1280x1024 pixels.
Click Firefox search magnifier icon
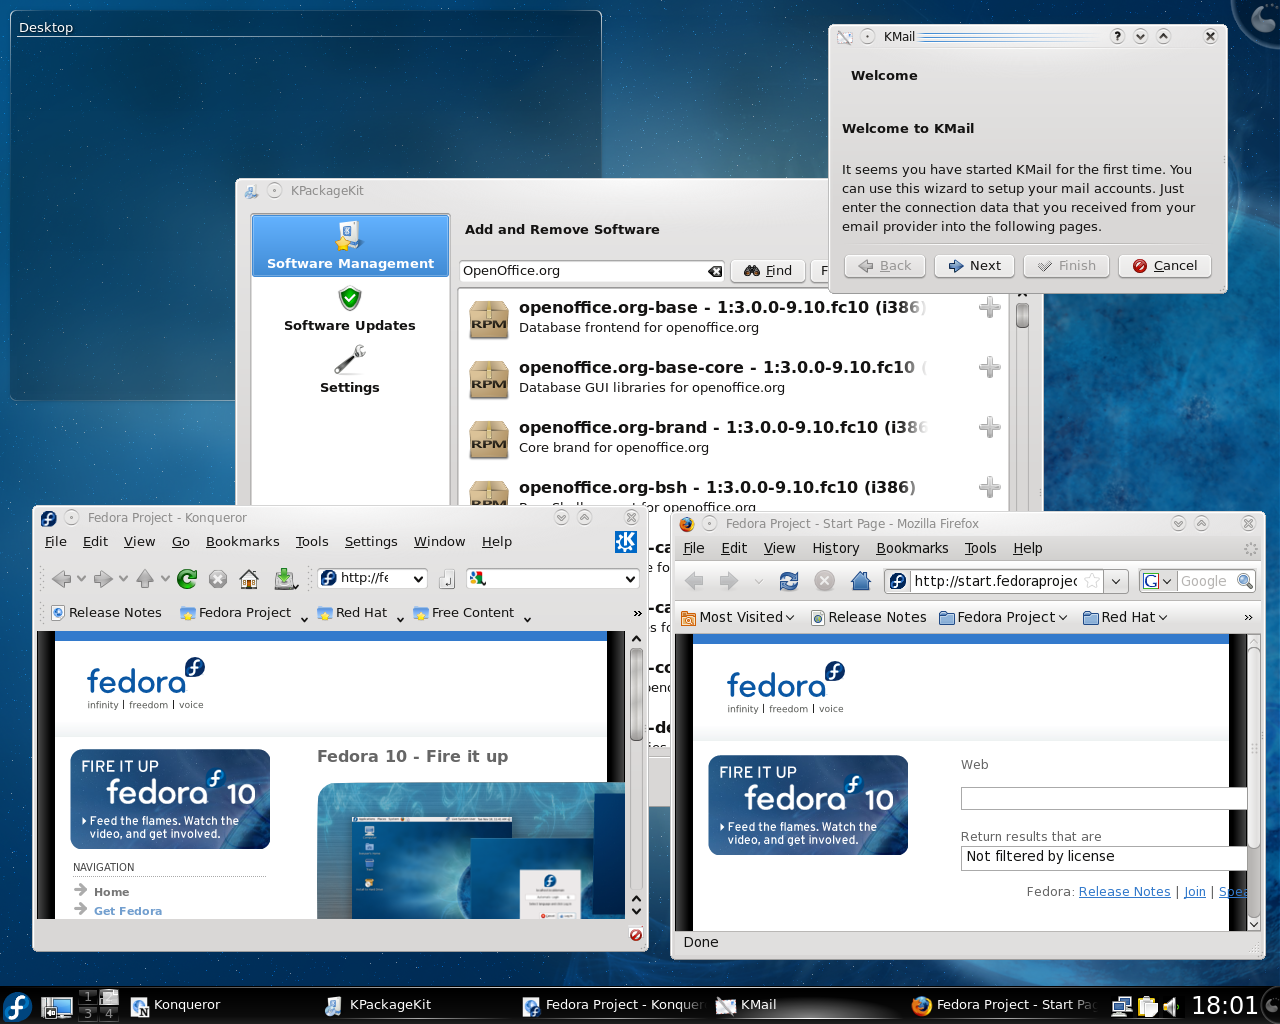point(1245,581)
